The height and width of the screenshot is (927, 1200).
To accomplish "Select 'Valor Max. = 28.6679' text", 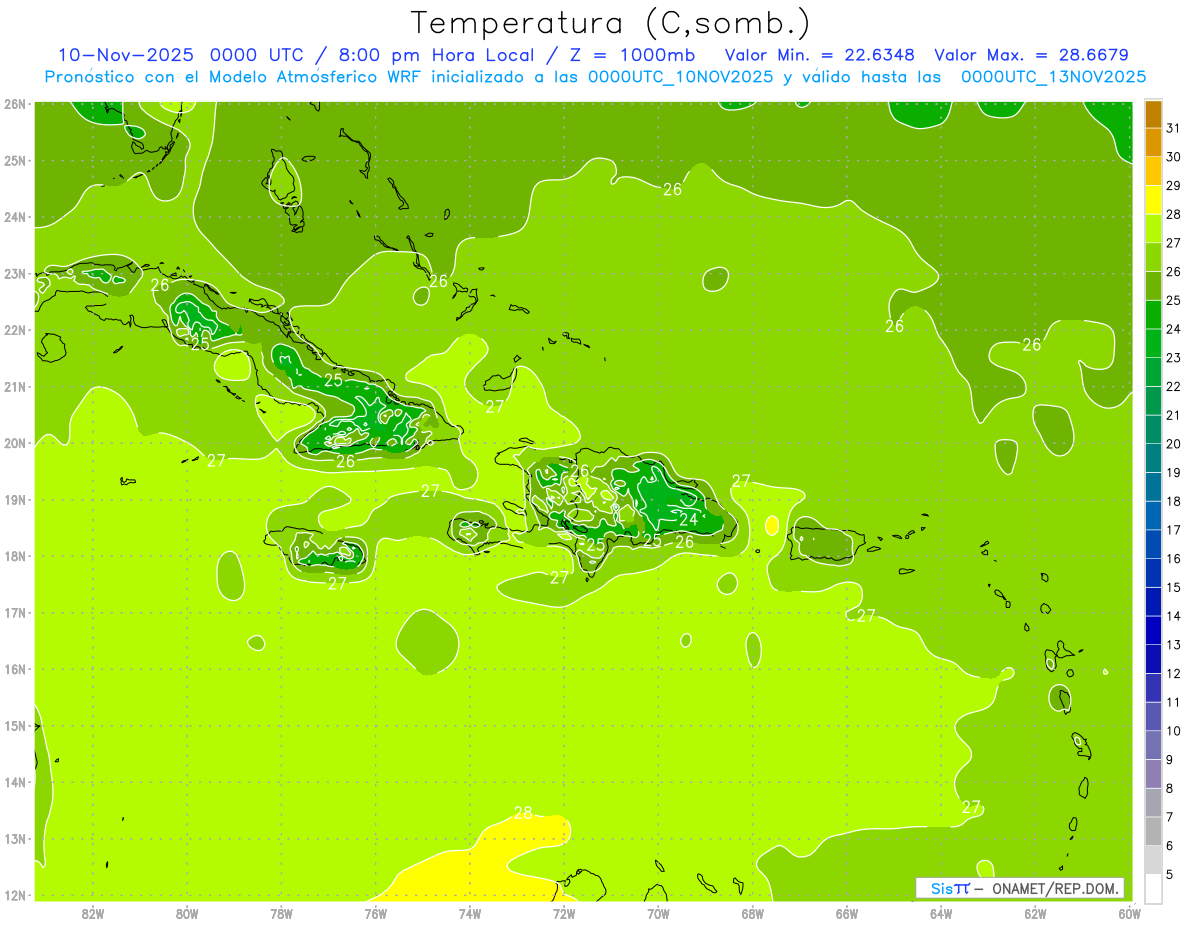I will coord(1030,55).
